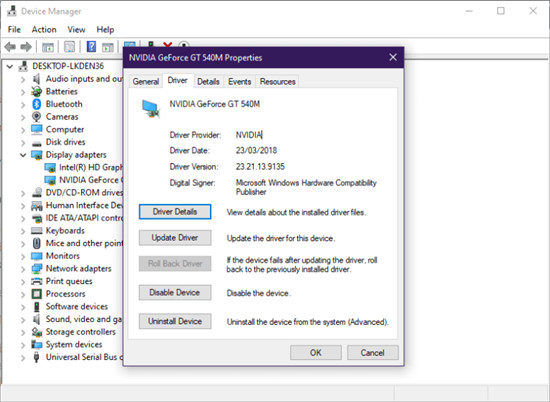Screen dimensions: 550x402
Task: Switch to the Events tab
Action: (x=240, y=81)
